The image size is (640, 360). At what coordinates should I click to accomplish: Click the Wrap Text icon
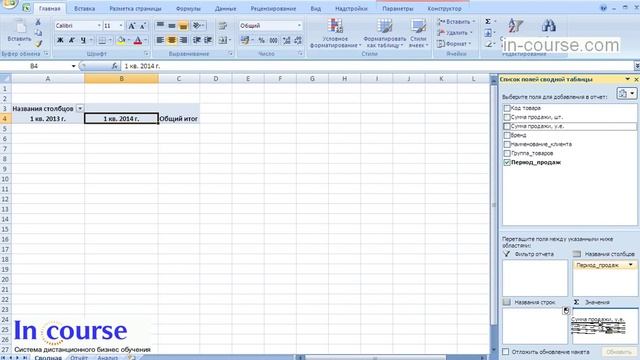click(x=222, y=26)
